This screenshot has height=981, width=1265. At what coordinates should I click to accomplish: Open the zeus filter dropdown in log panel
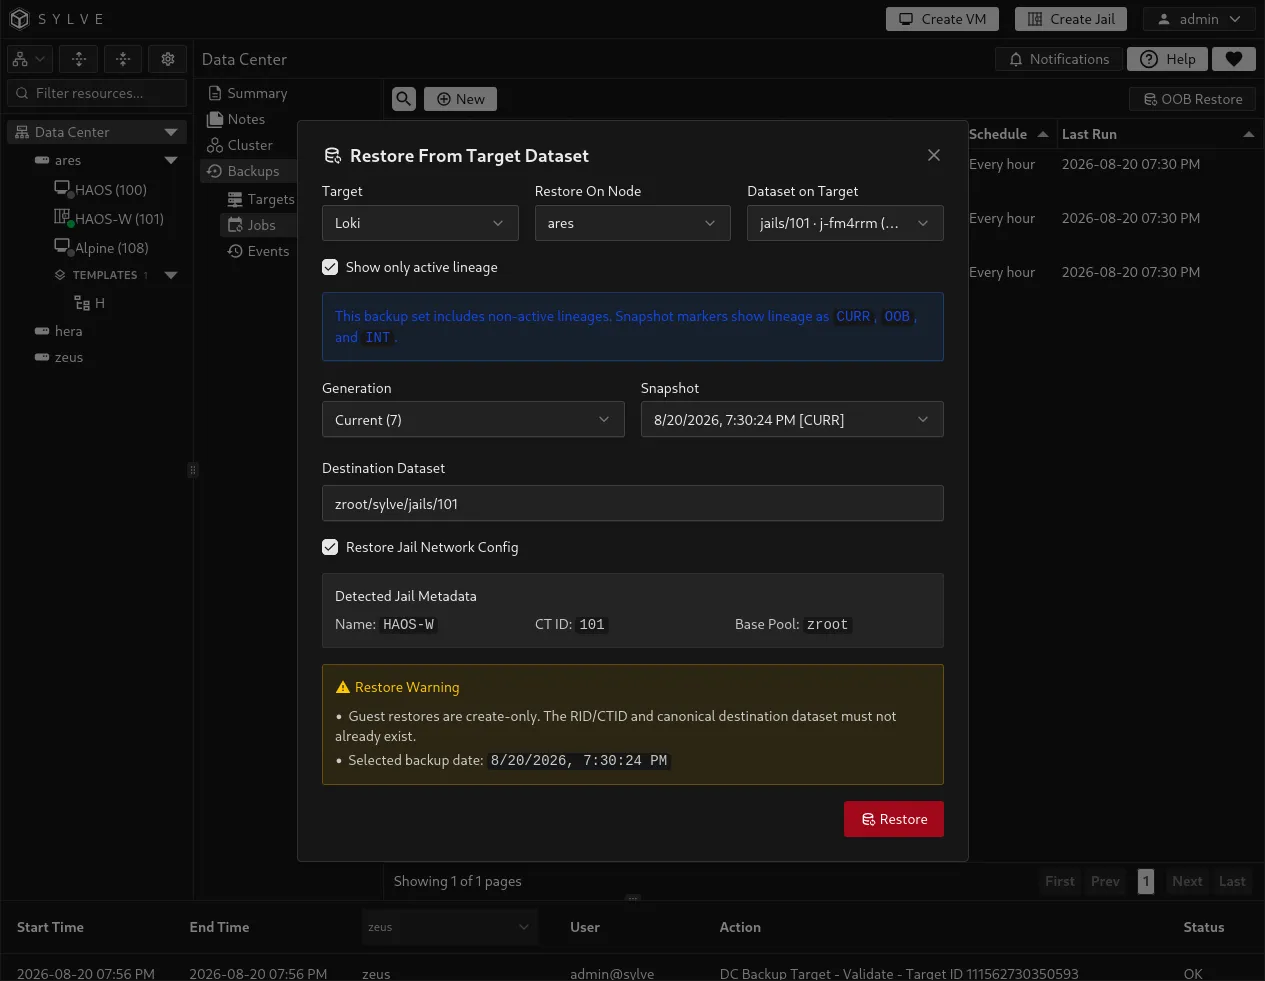(x=450, y=927)
